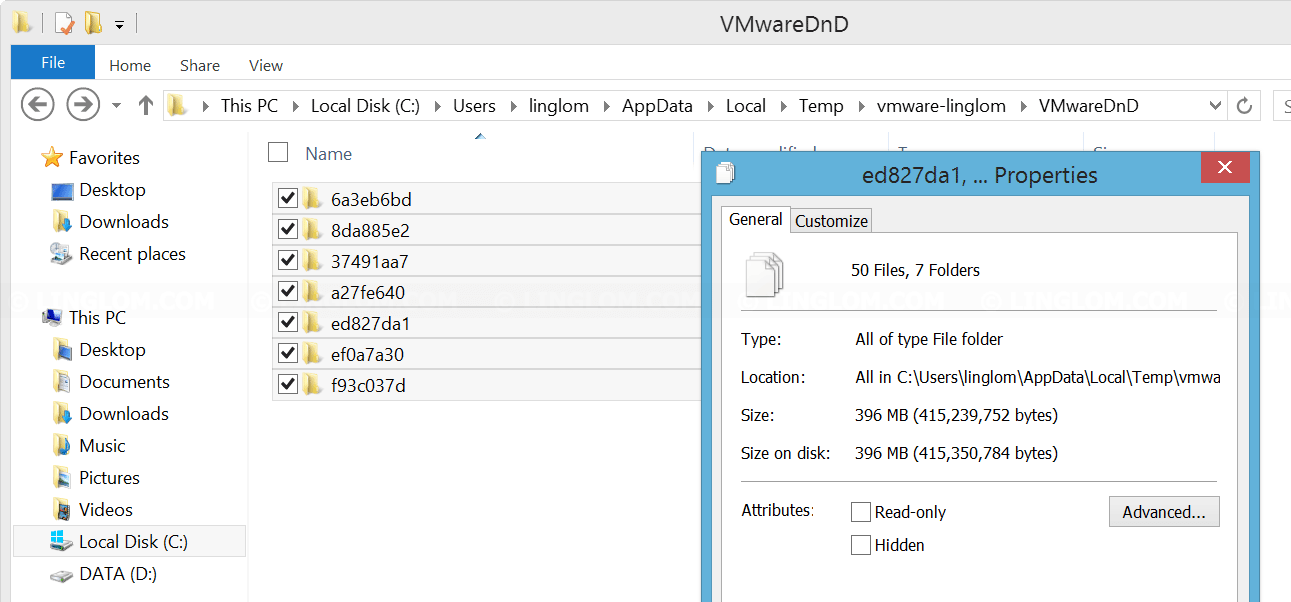Click the f93c037d folder icon
1291x602 pixels.
click(x=313, y=384)
